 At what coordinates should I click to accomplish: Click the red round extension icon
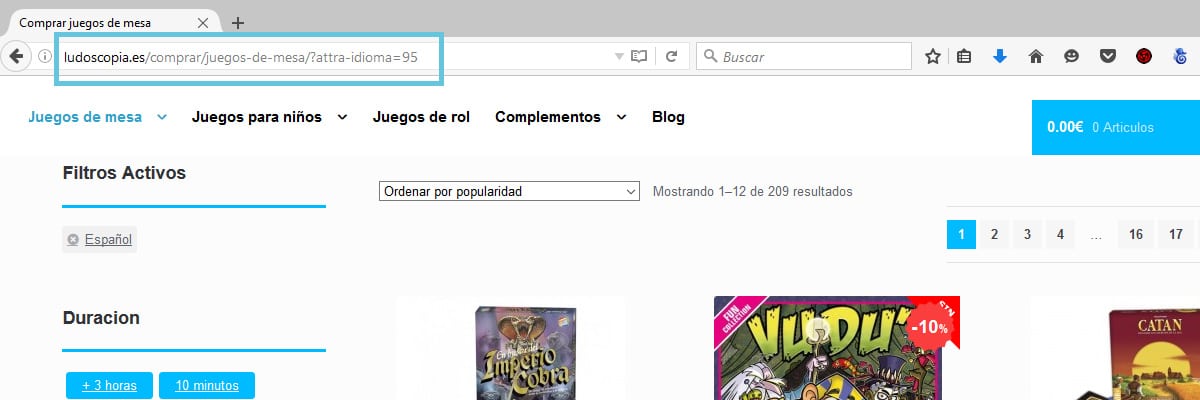pos(1144,57)
